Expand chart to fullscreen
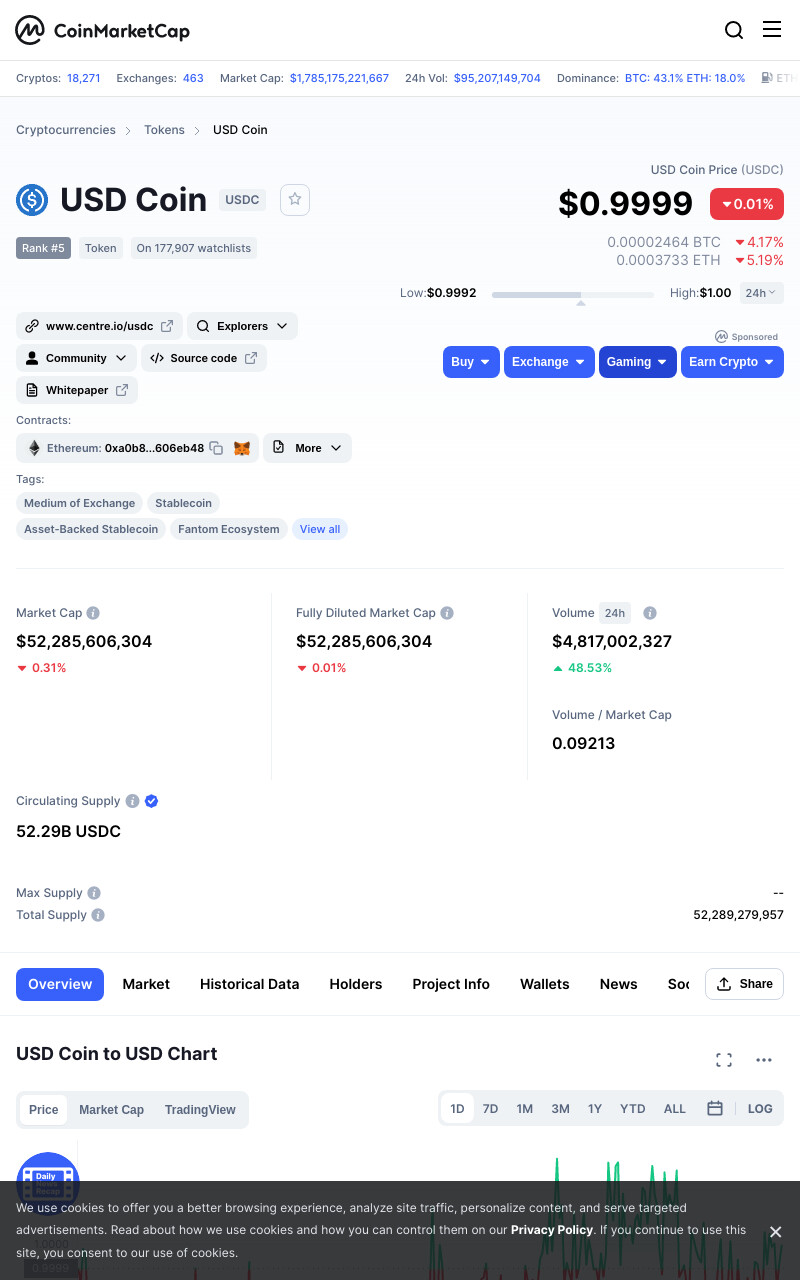 tap(724, 1060)
